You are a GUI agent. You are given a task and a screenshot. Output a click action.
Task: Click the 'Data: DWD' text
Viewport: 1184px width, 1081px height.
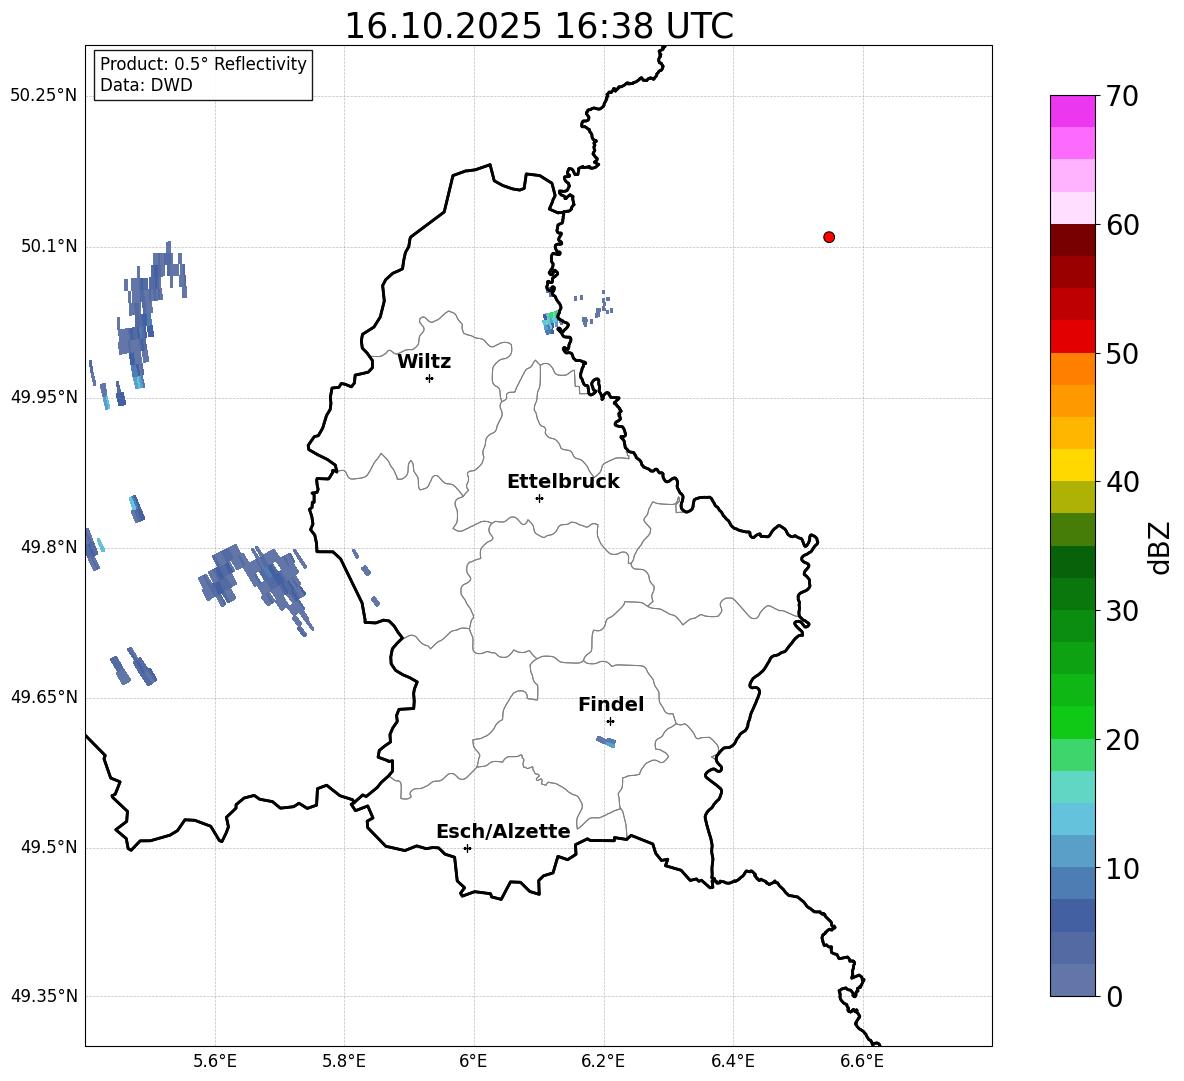pyautogui.click(x=146, y=85)
